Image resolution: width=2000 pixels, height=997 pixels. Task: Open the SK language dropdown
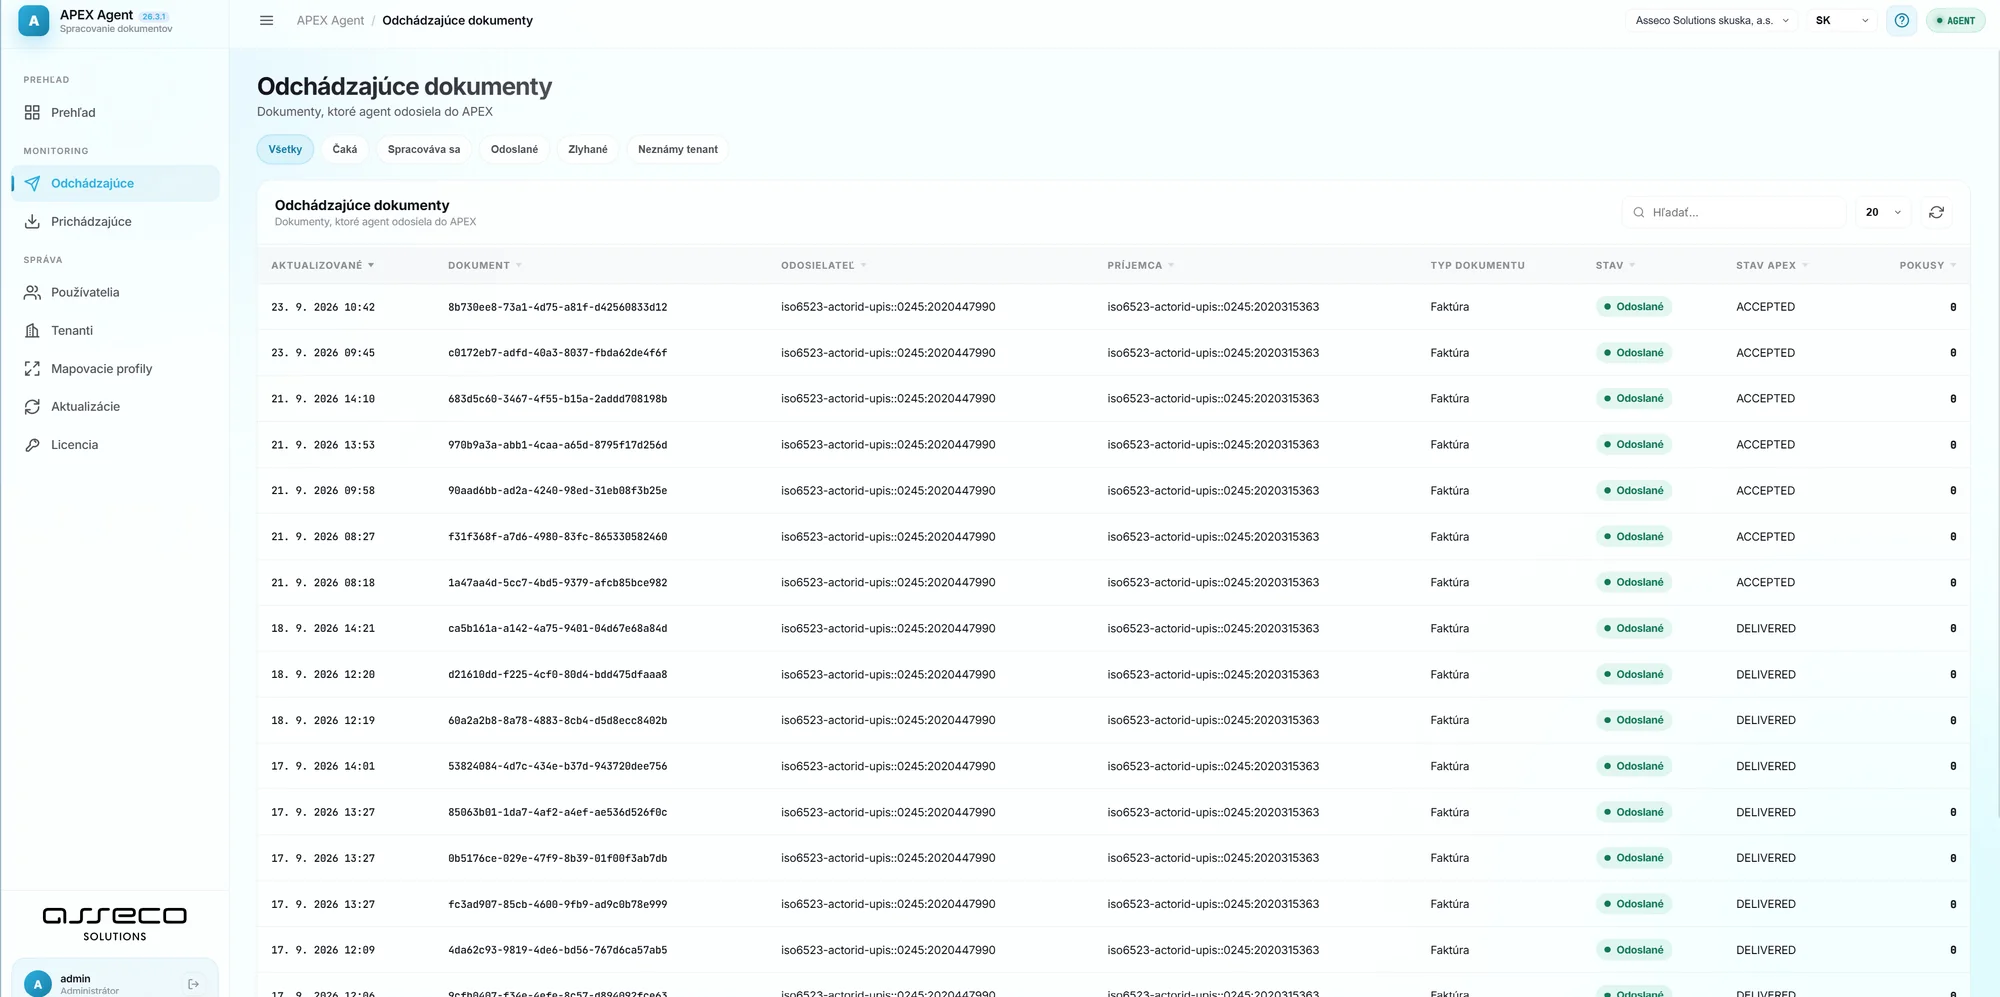point(1841,20)
